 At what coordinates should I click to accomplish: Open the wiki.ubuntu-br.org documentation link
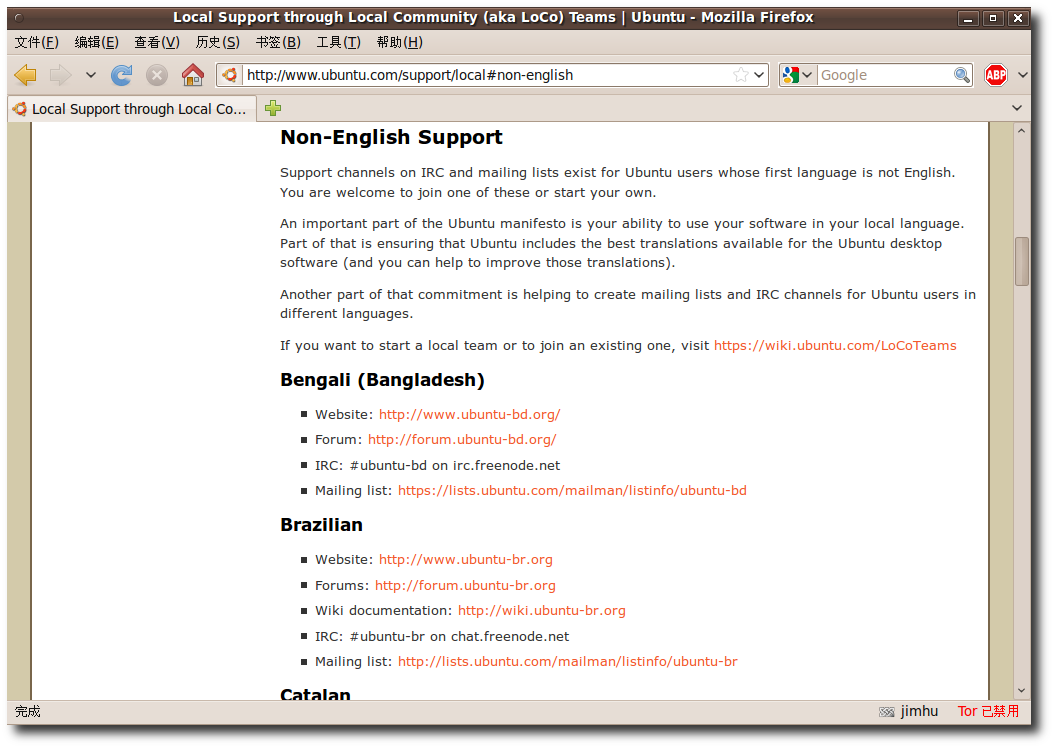(542, 611)
